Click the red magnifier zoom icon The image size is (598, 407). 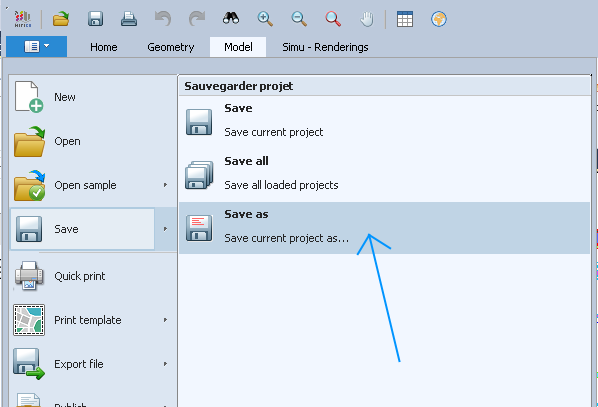[x=333, y=19]
